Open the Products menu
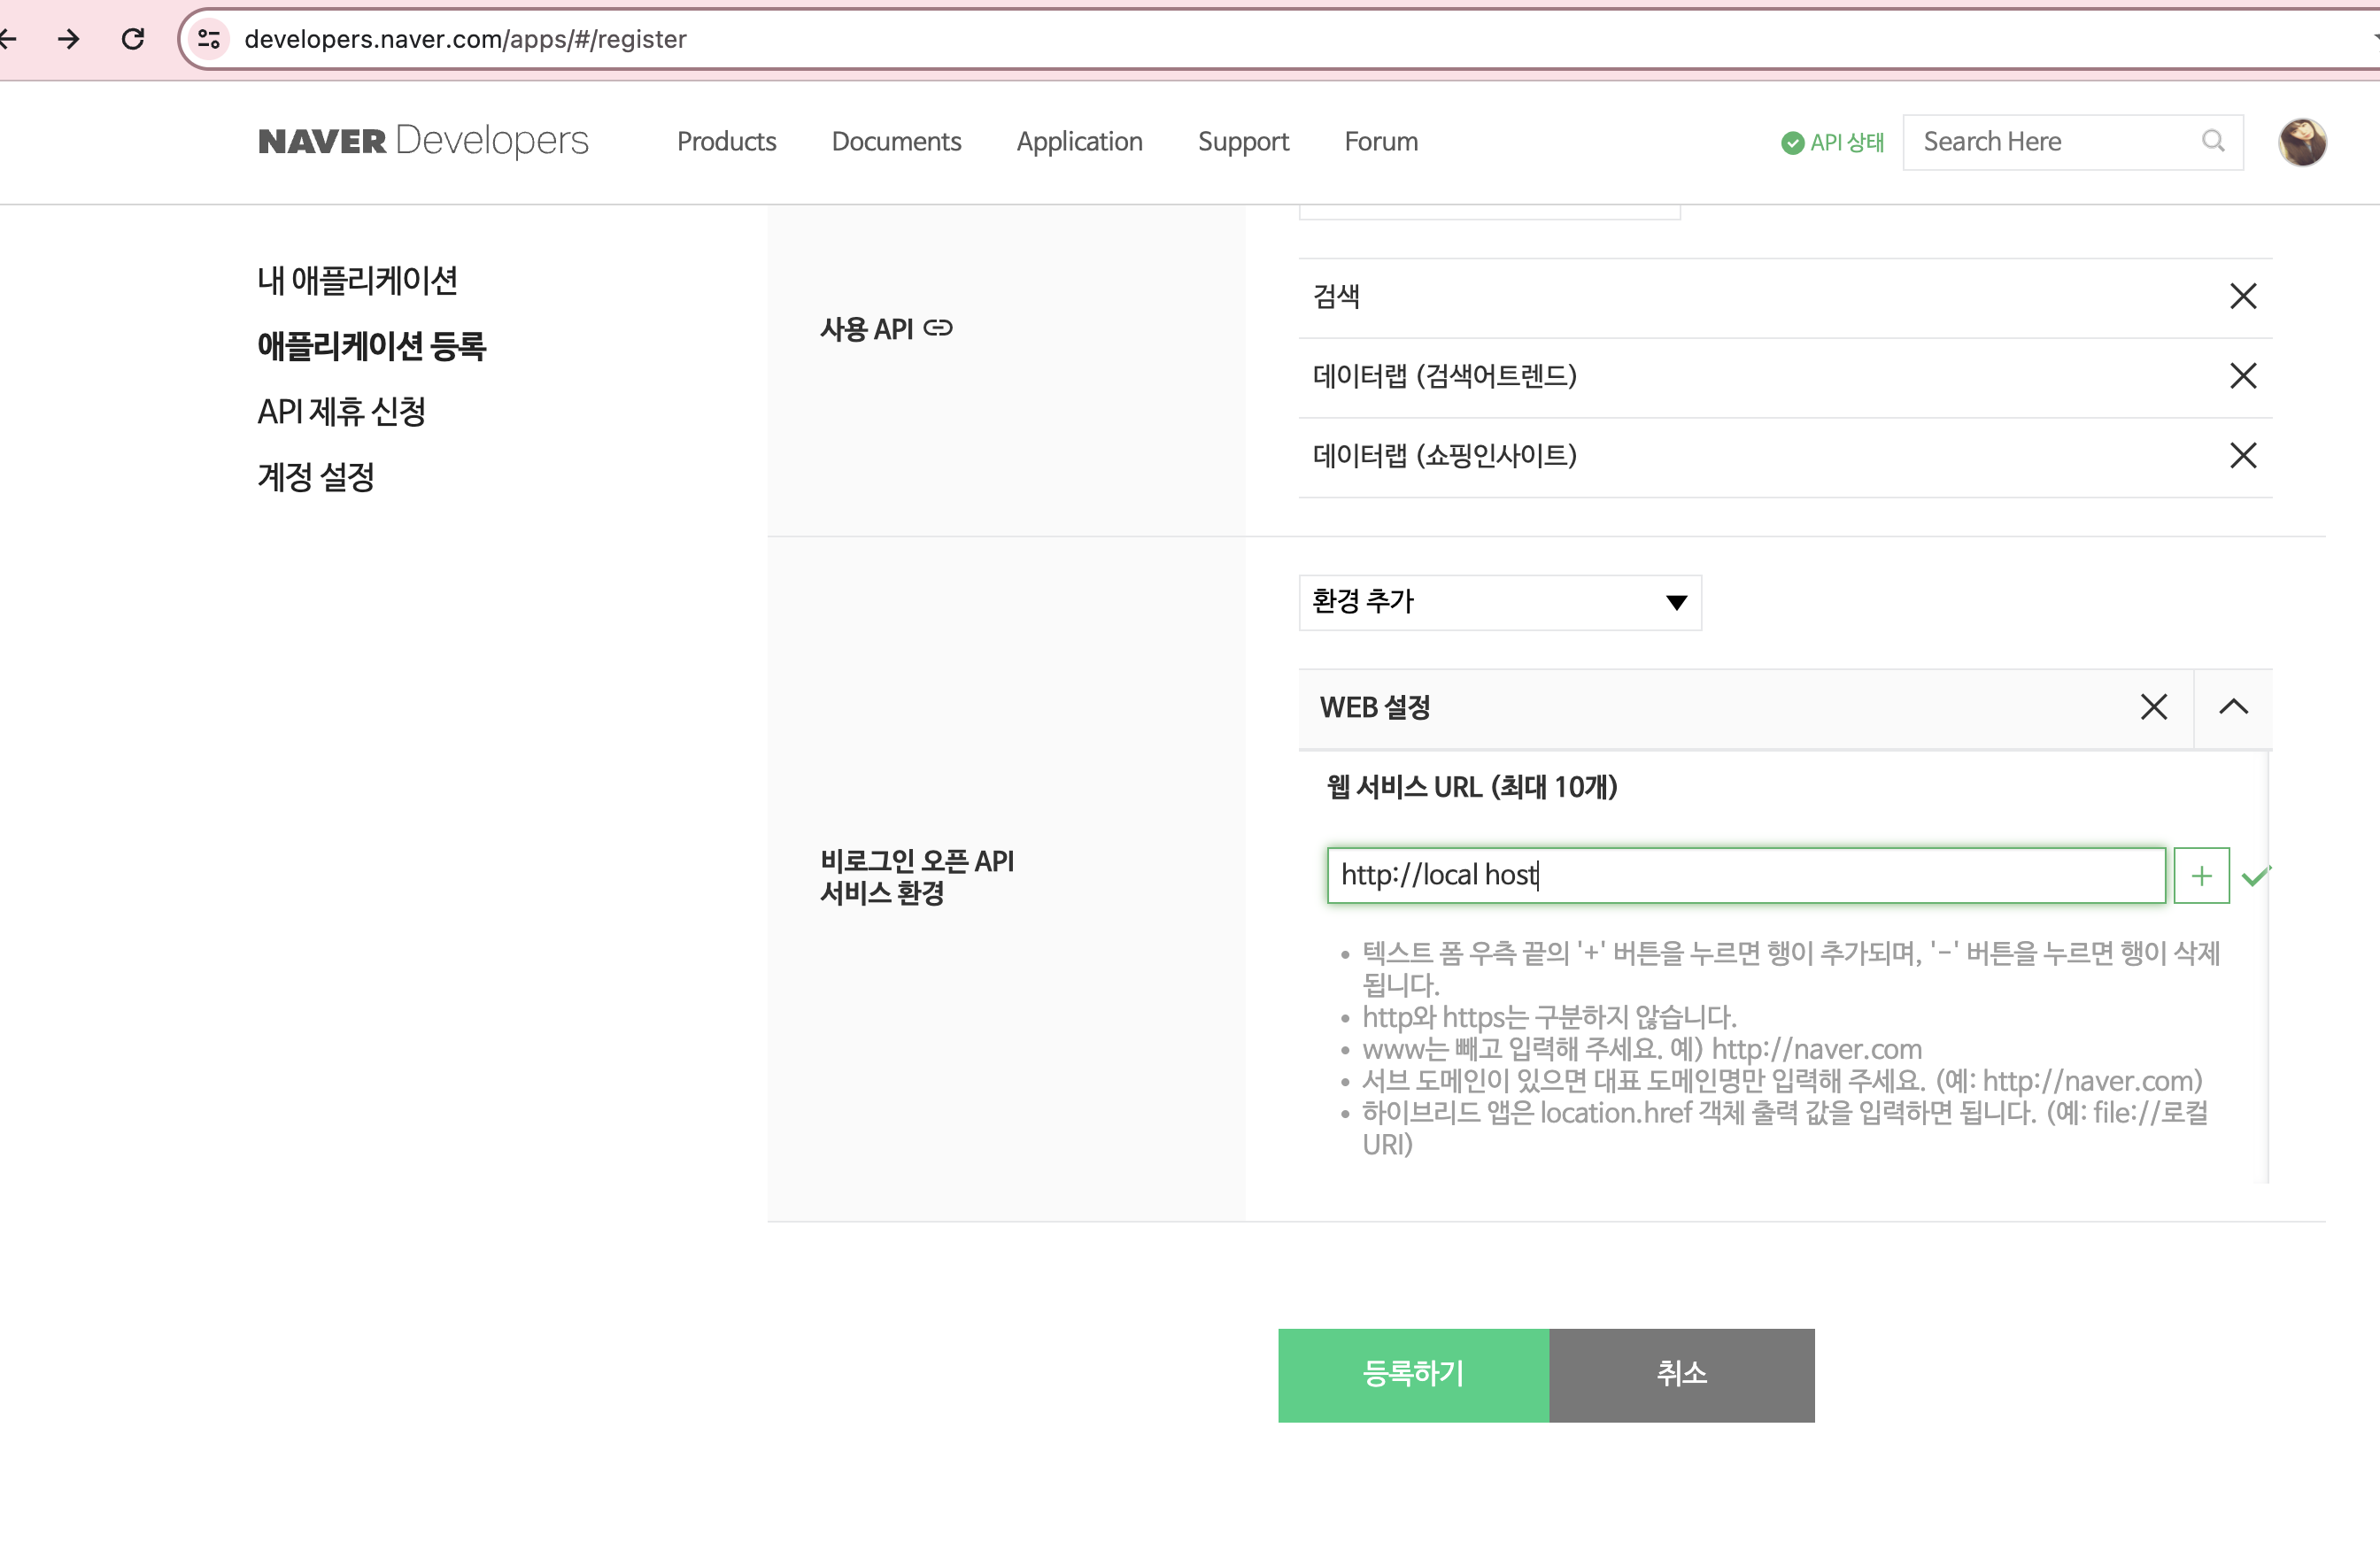The image size is (2380, 1551). (726, 142)
